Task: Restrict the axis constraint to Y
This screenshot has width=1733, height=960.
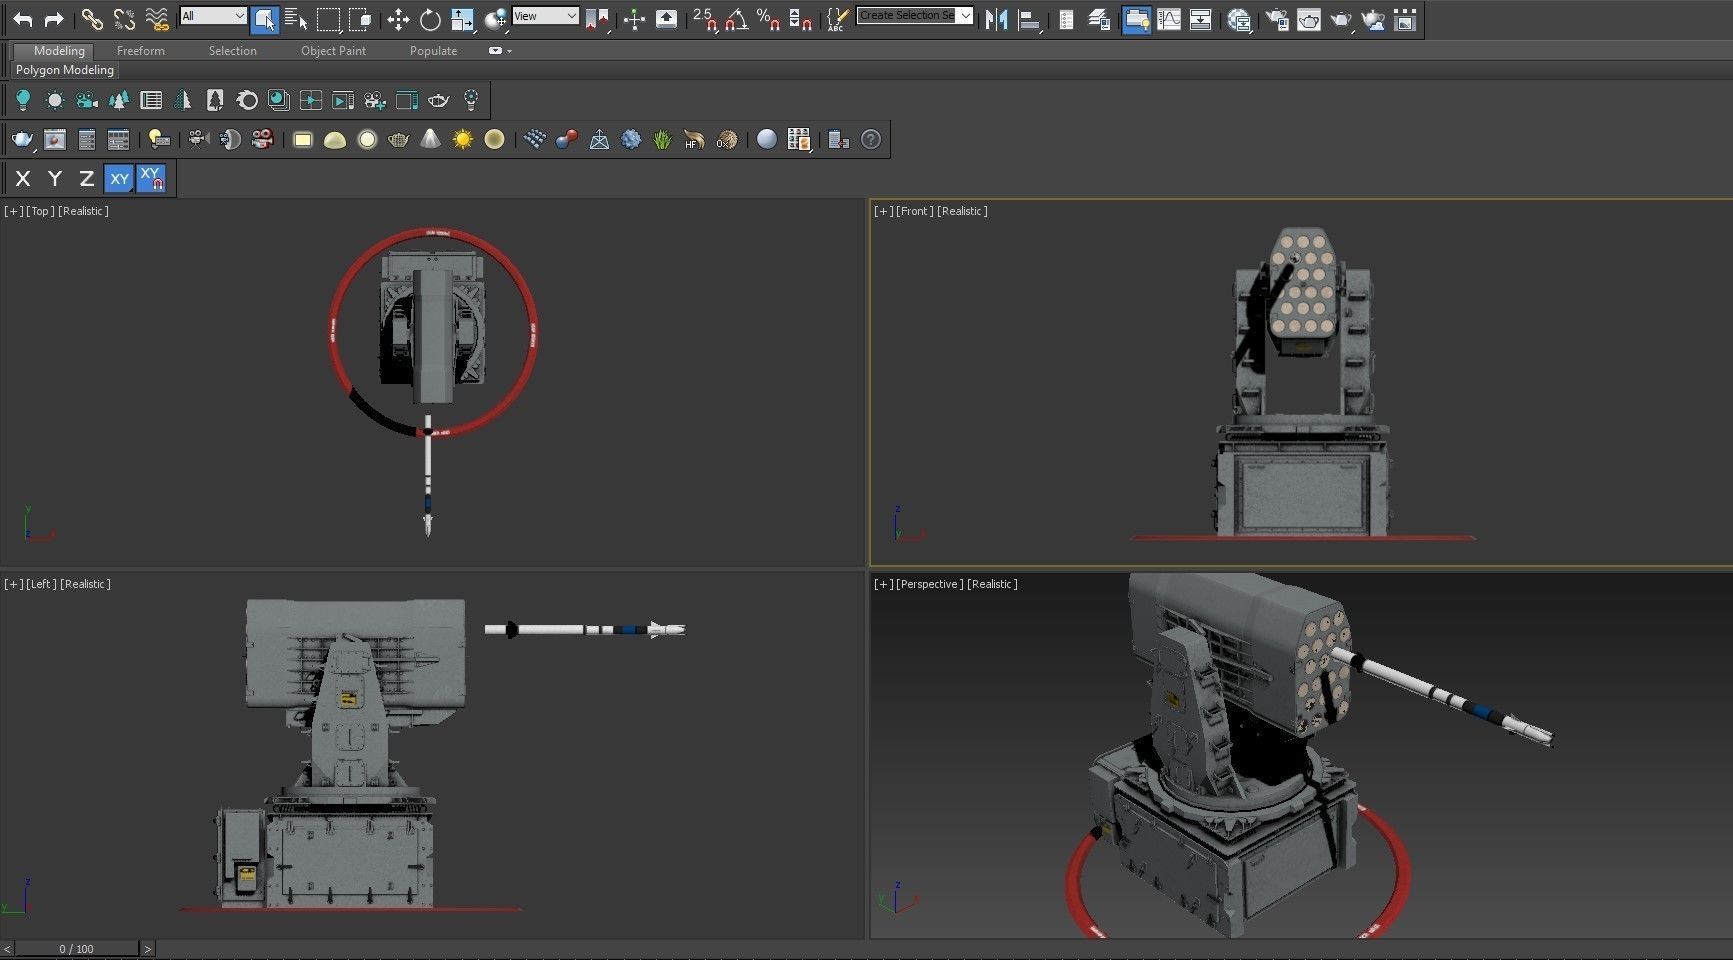Action: coord(55,178)
